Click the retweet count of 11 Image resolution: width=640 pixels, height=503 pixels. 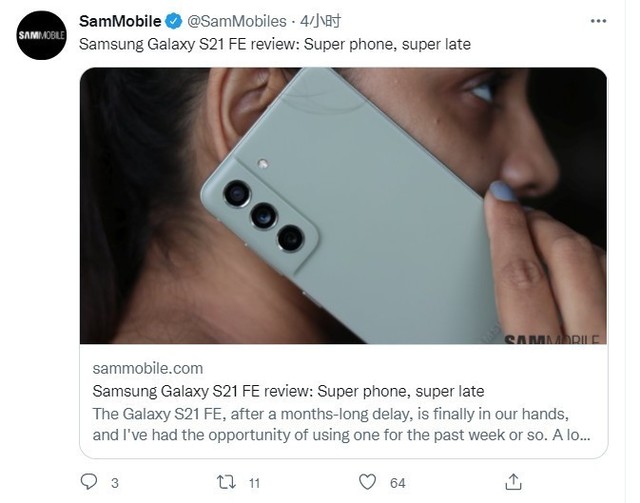[255, 484]
